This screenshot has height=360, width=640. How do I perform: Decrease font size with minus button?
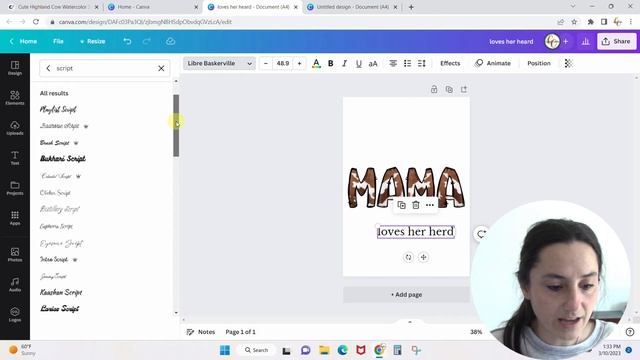(x=266, y=63)
